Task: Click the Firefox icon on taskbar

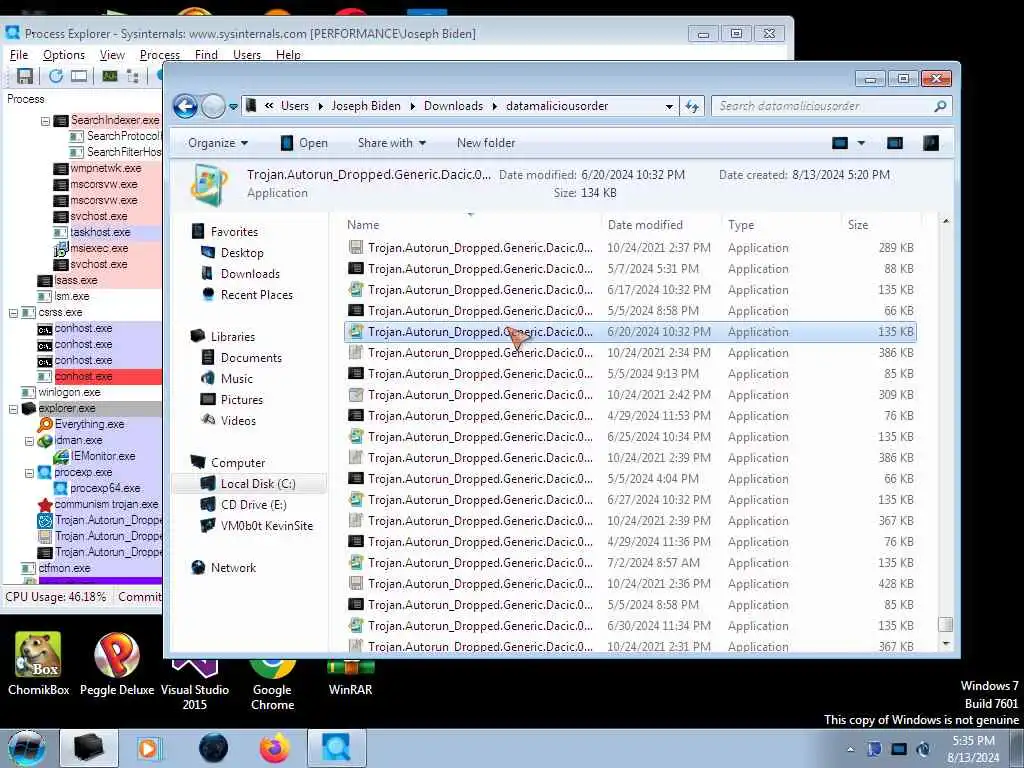Action: coord(275,748)
